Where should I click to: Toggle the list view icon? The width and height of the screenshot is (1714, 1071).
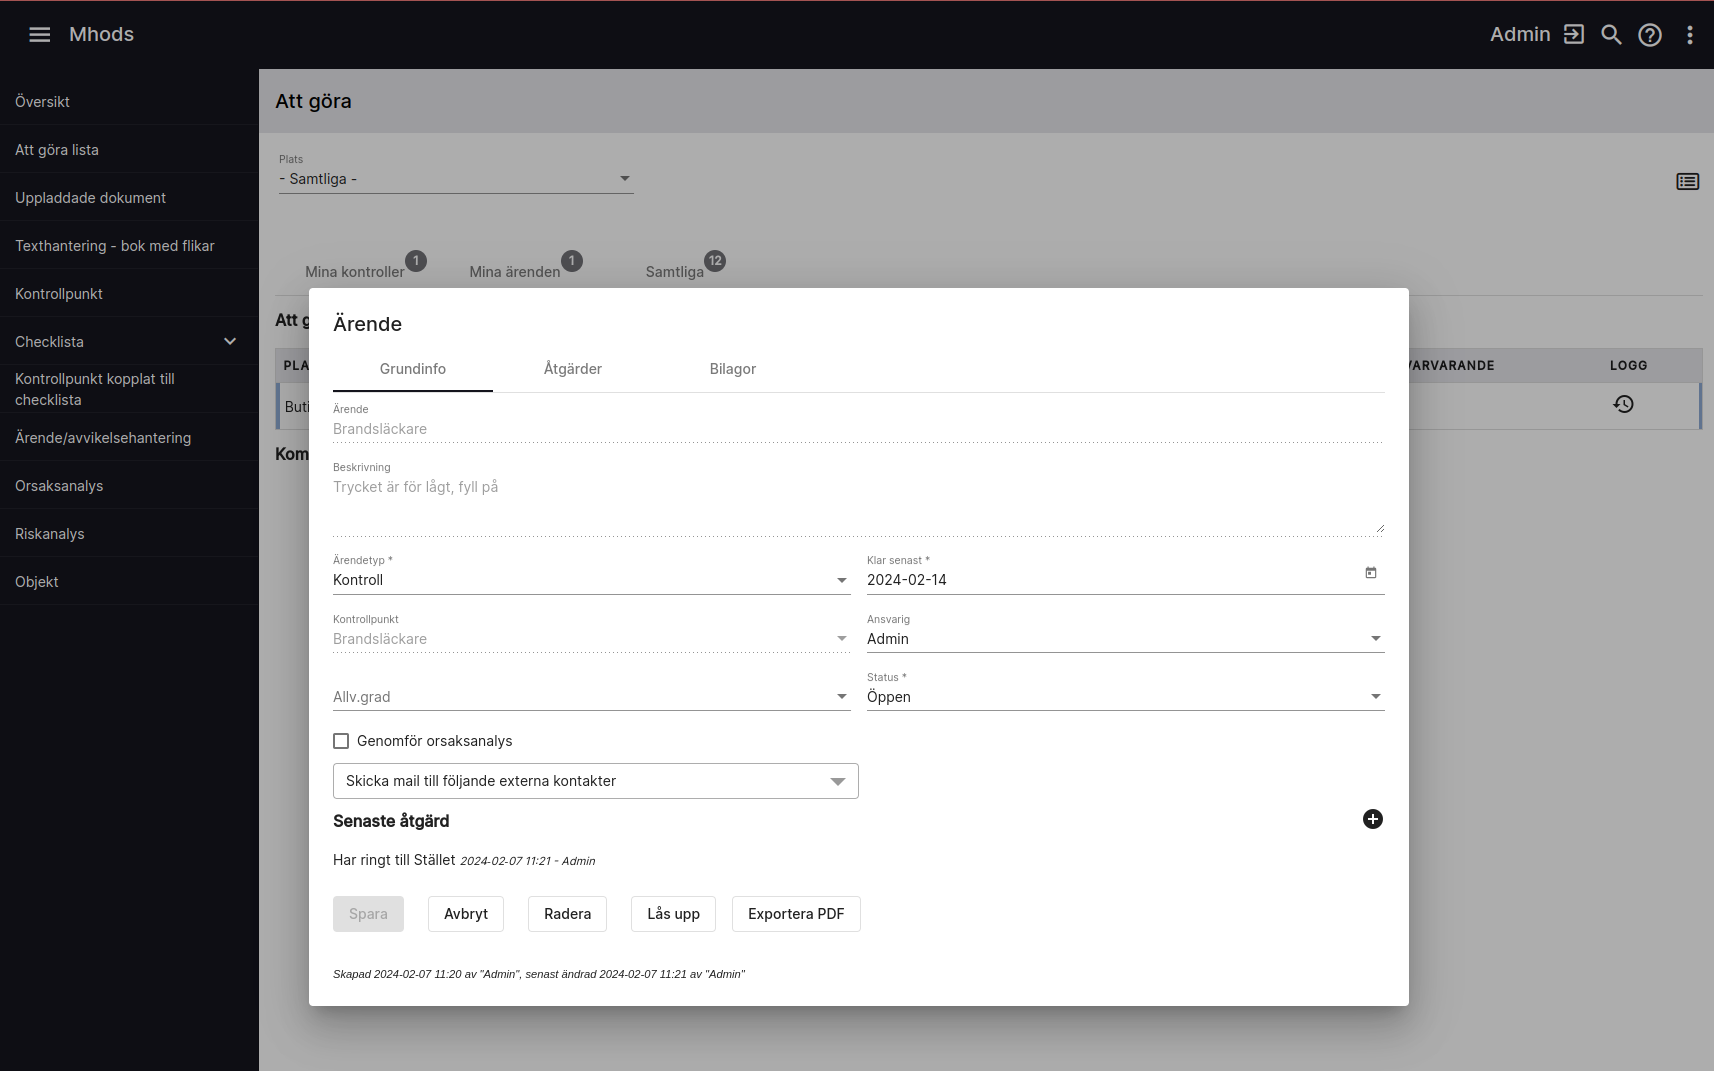1688,181
